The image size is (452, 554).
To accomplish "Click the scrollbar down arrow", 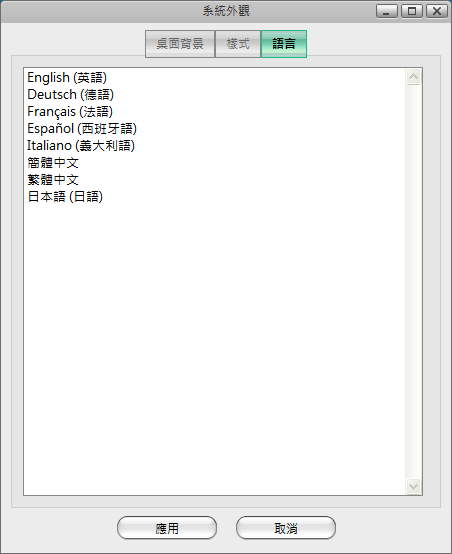I will click(413, 487).
